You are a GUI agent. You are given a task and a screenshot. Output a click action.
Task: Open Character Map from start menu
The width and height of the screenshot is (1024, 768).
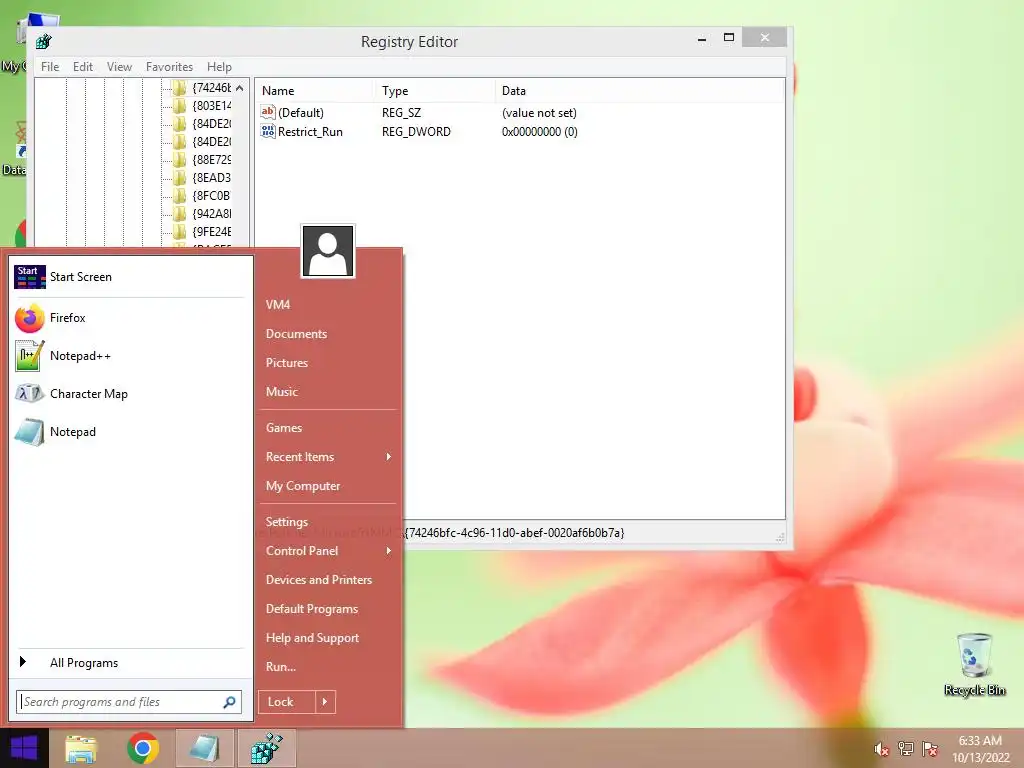coord(89,394)
